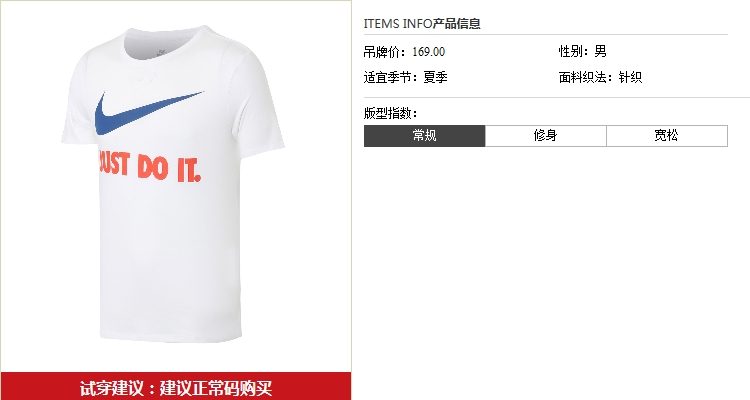This screenshot has height=400, width=750.
Task: Click the red JUST DO IT text
Action: click(150, 167)
